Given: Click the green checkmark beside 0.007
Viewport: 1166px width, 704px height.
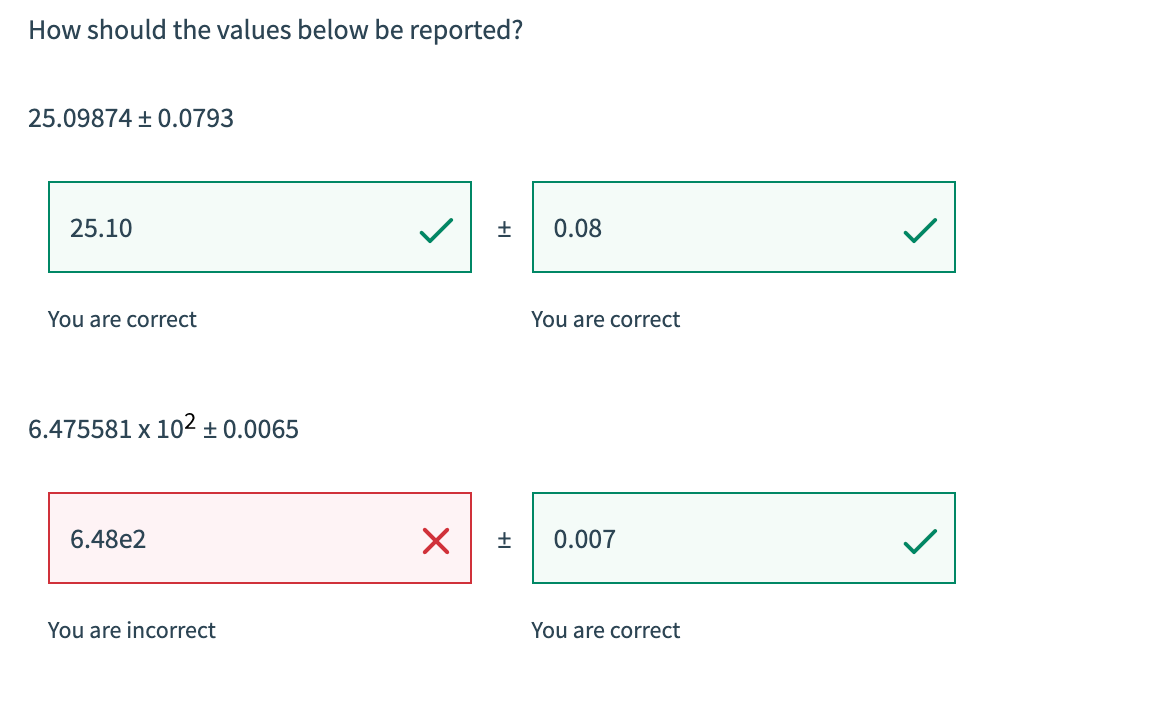Looking at the screenshot, I should (x=920, y=540).
